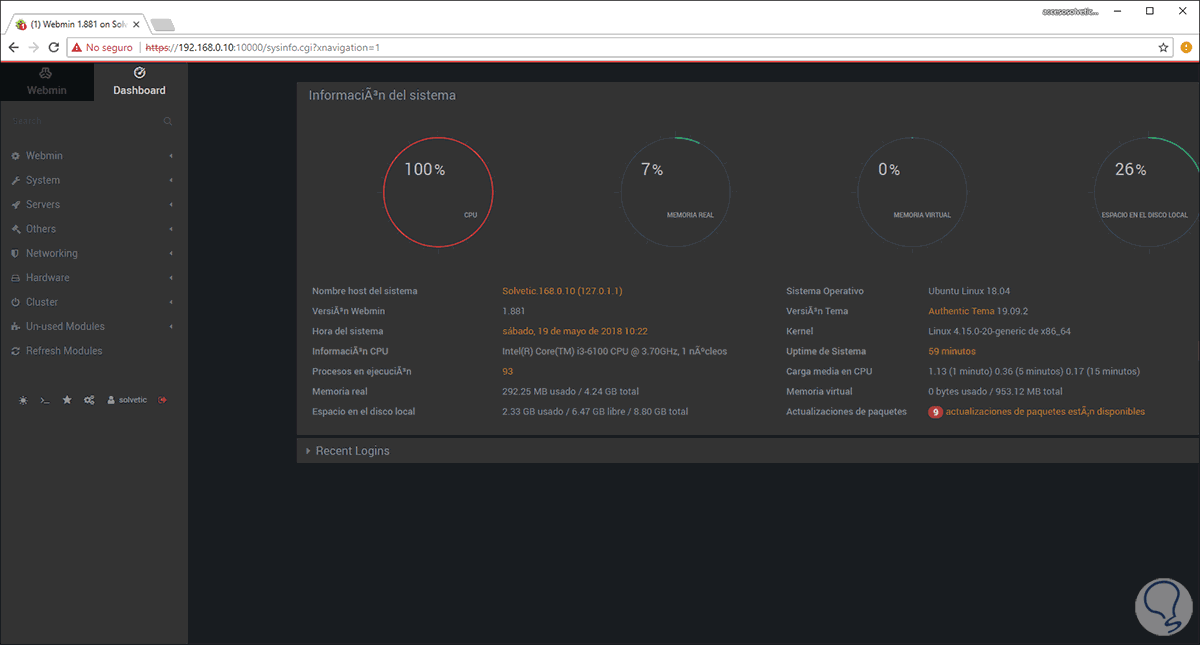Click the drive icon beside Hardware
The image size is (1200, 645).
pyautogui.click(x=16, y=277)
